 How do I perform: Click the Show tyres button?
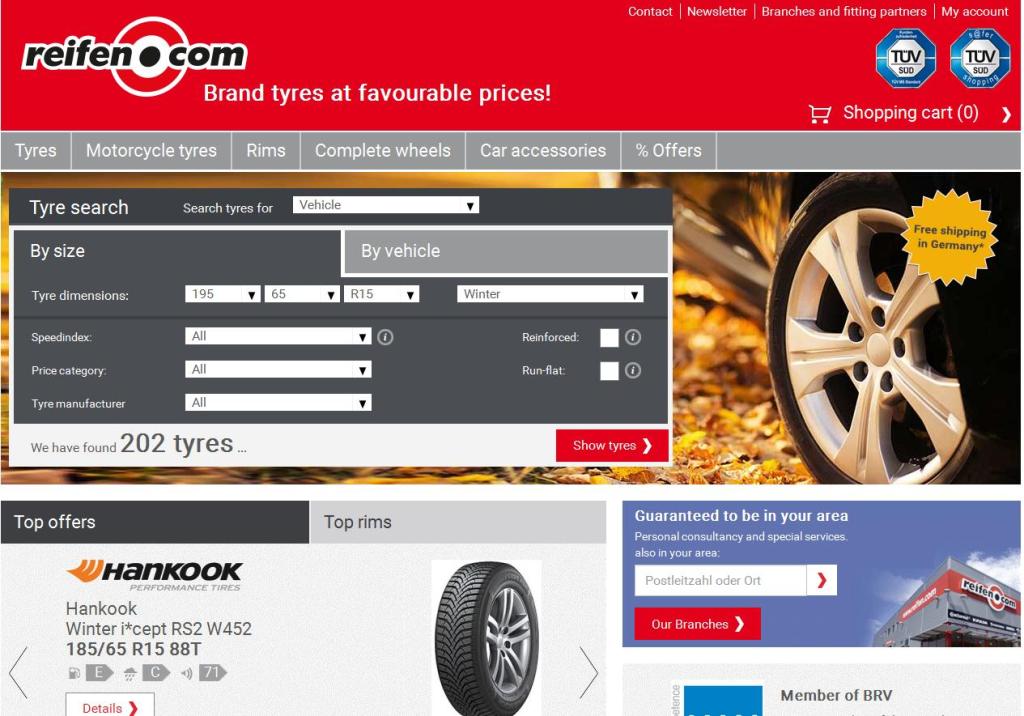tap(612, 446)
